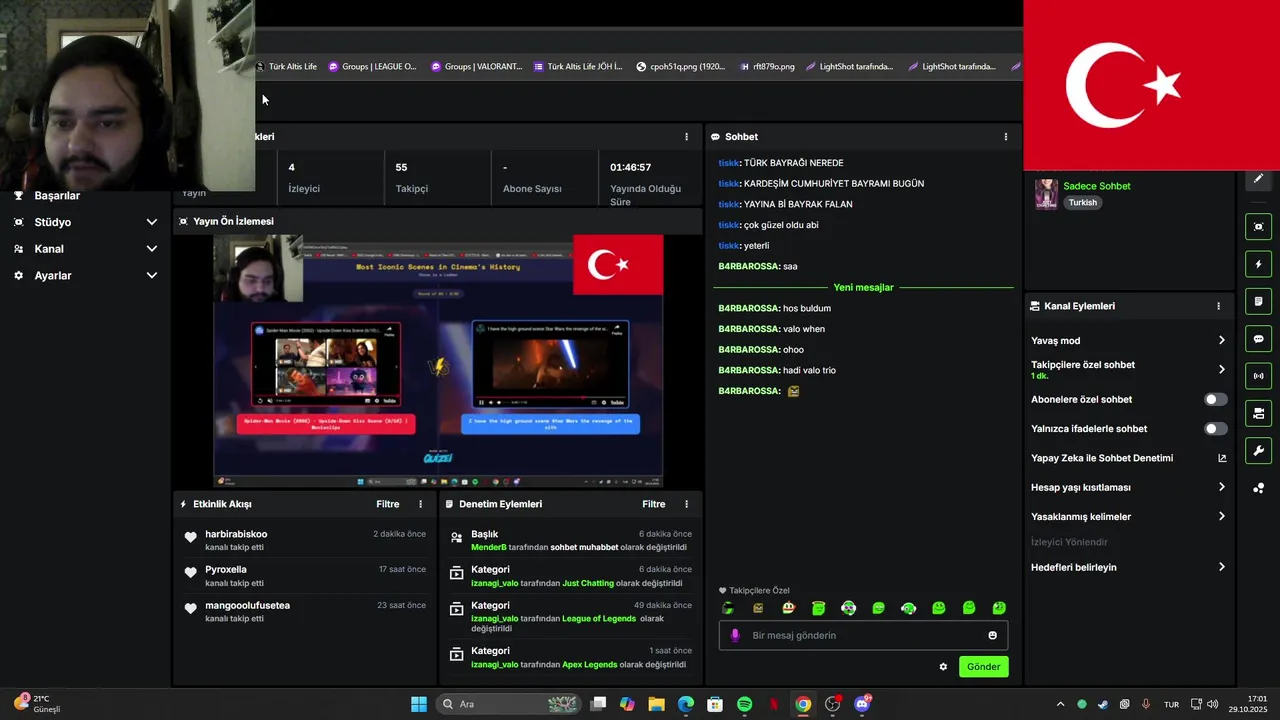Click the tiskk 'TÜRK BAYRAĞI NEREDE' message
1280x720 pixels.
point(781,163)
